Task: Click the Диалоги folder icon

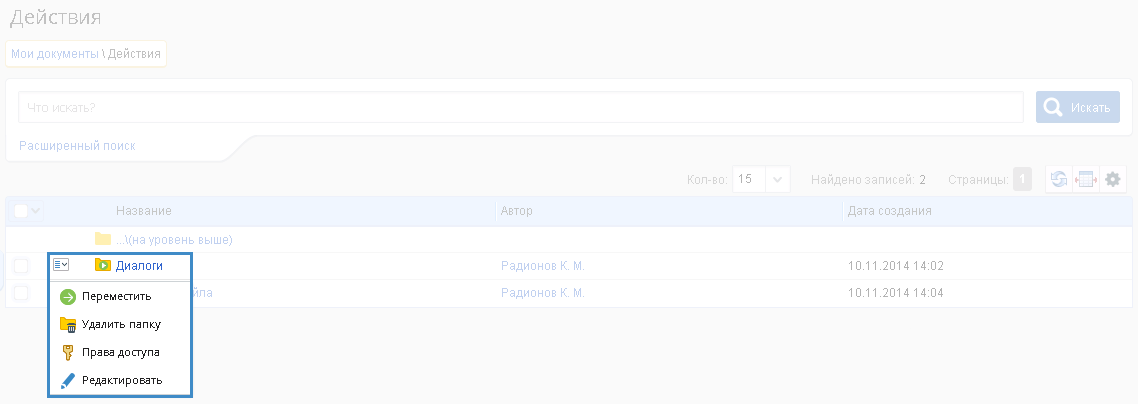Action: coord(102,265)
